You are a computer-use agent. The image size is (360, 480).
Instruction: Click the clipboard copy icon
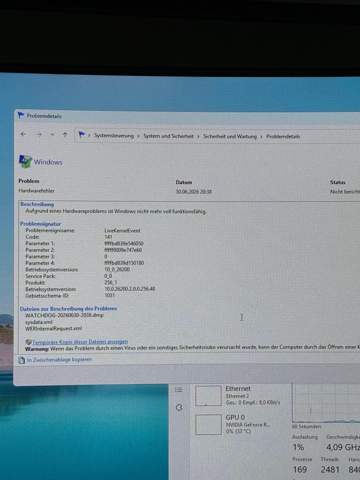coord(21,360)
